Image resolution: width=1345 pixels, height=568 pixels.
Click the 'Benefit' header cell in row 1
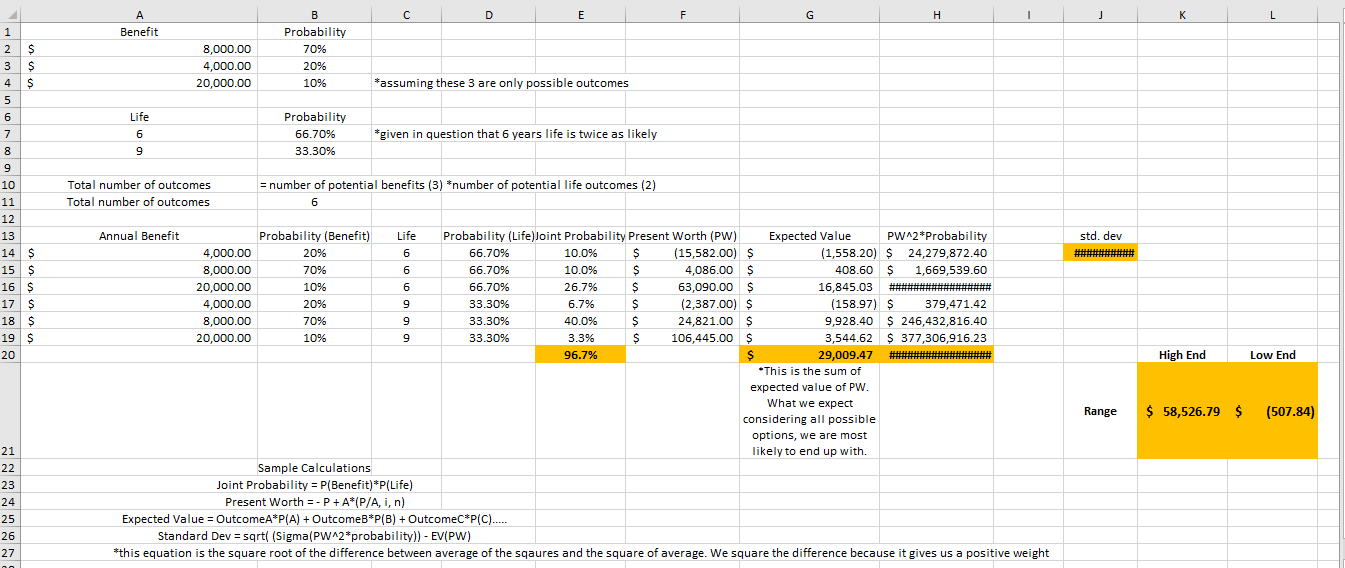click(139, 32)
